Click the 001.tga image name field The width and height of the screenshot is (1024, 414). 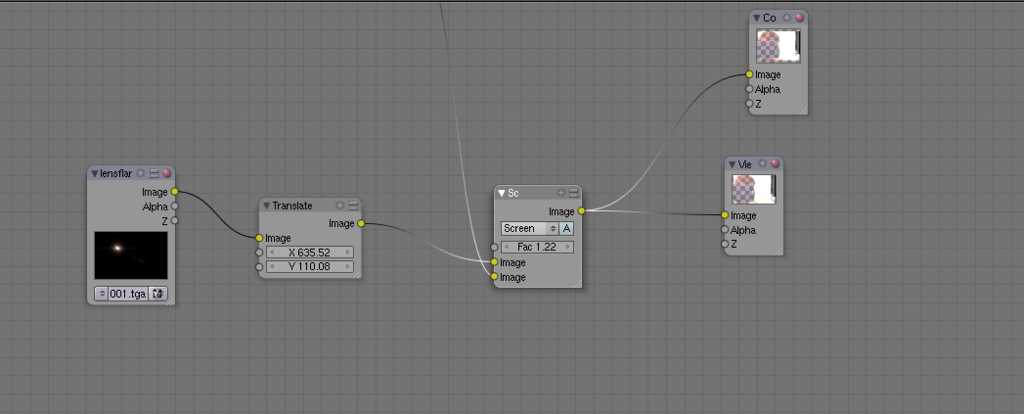click(129, 293)
